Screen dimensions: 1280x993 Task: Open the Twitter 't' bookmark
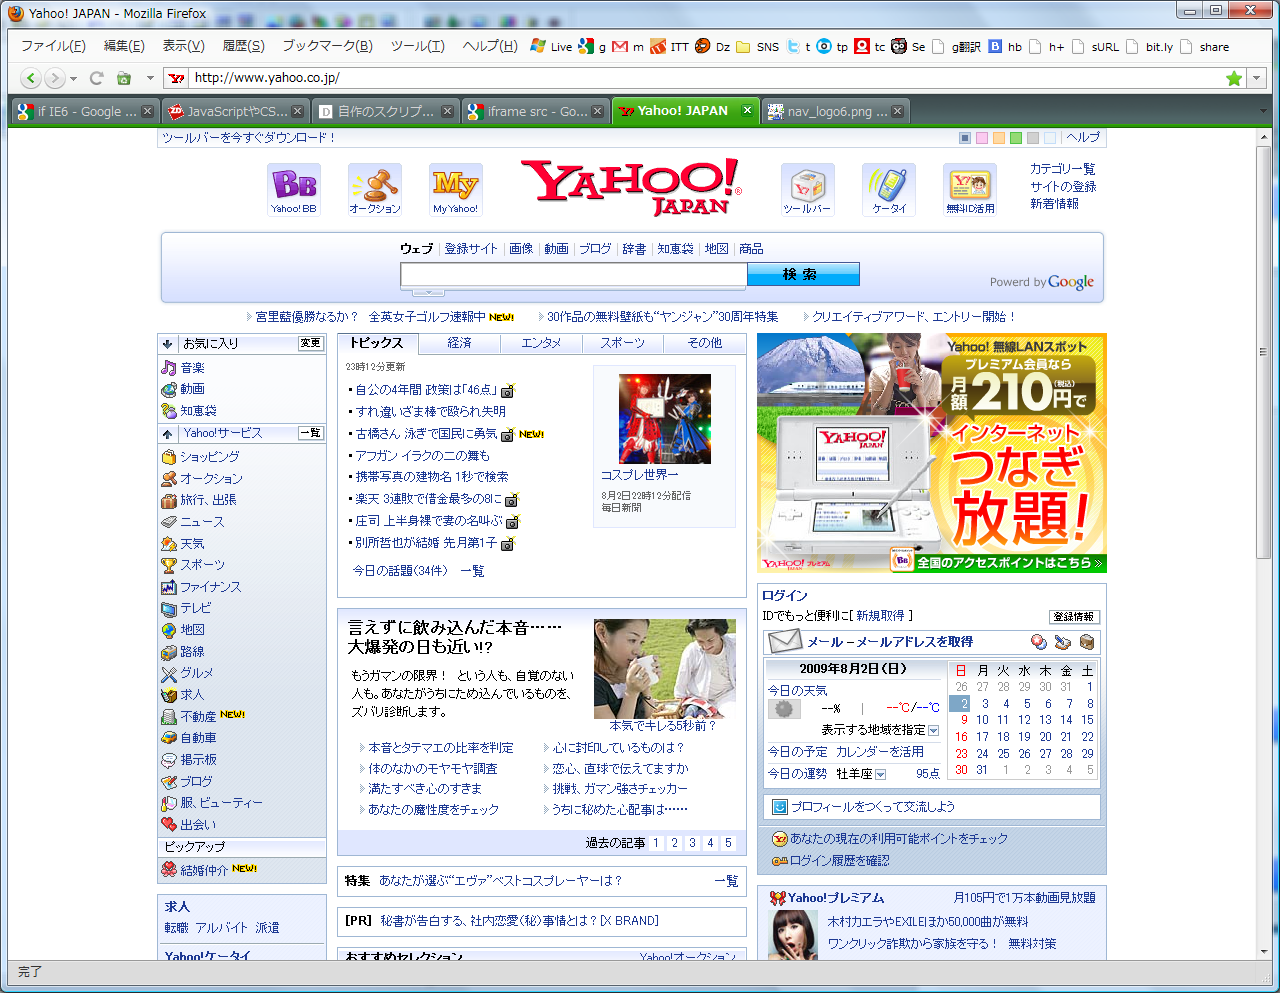point(799,46)
